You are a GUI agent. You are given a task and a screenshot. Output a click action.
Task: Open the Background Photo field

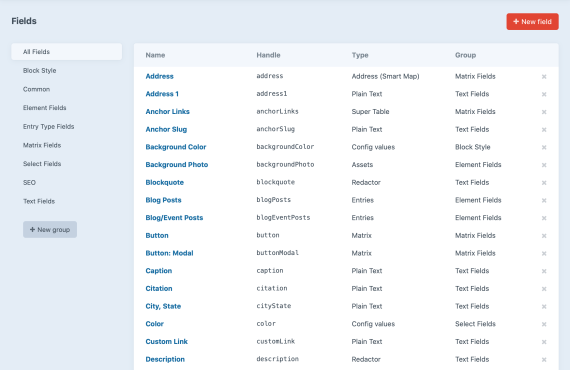click(177, 165)
